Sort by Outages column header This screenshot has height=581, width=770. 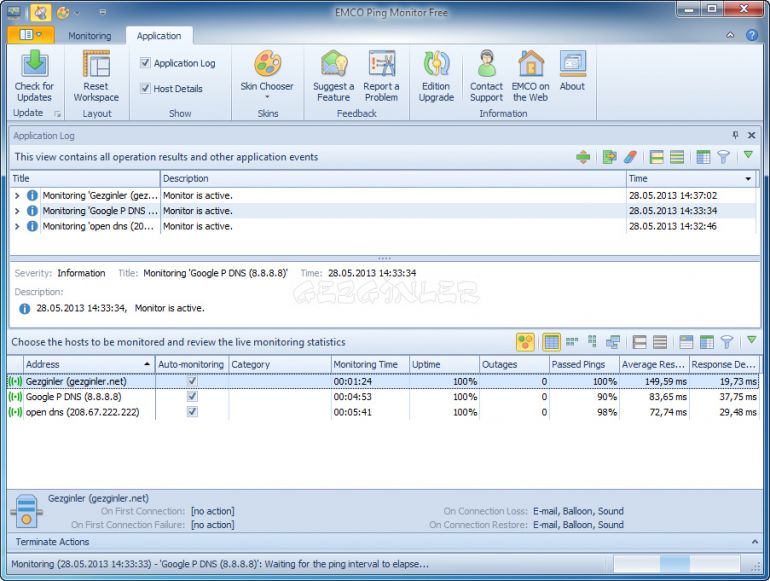(x=514, y=364)
